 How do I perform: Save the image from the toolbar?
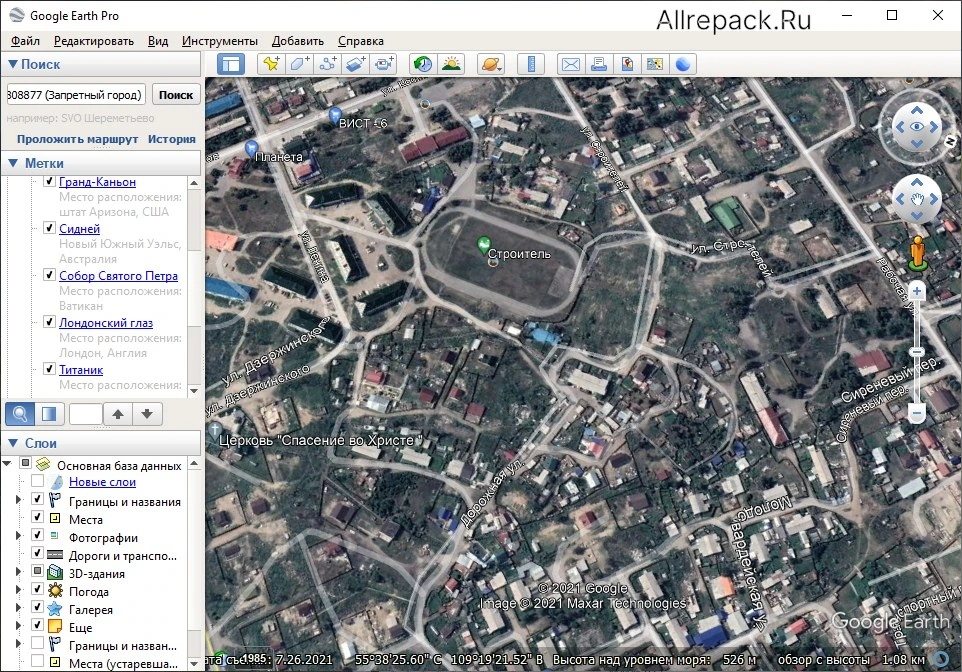pos(627,64)
